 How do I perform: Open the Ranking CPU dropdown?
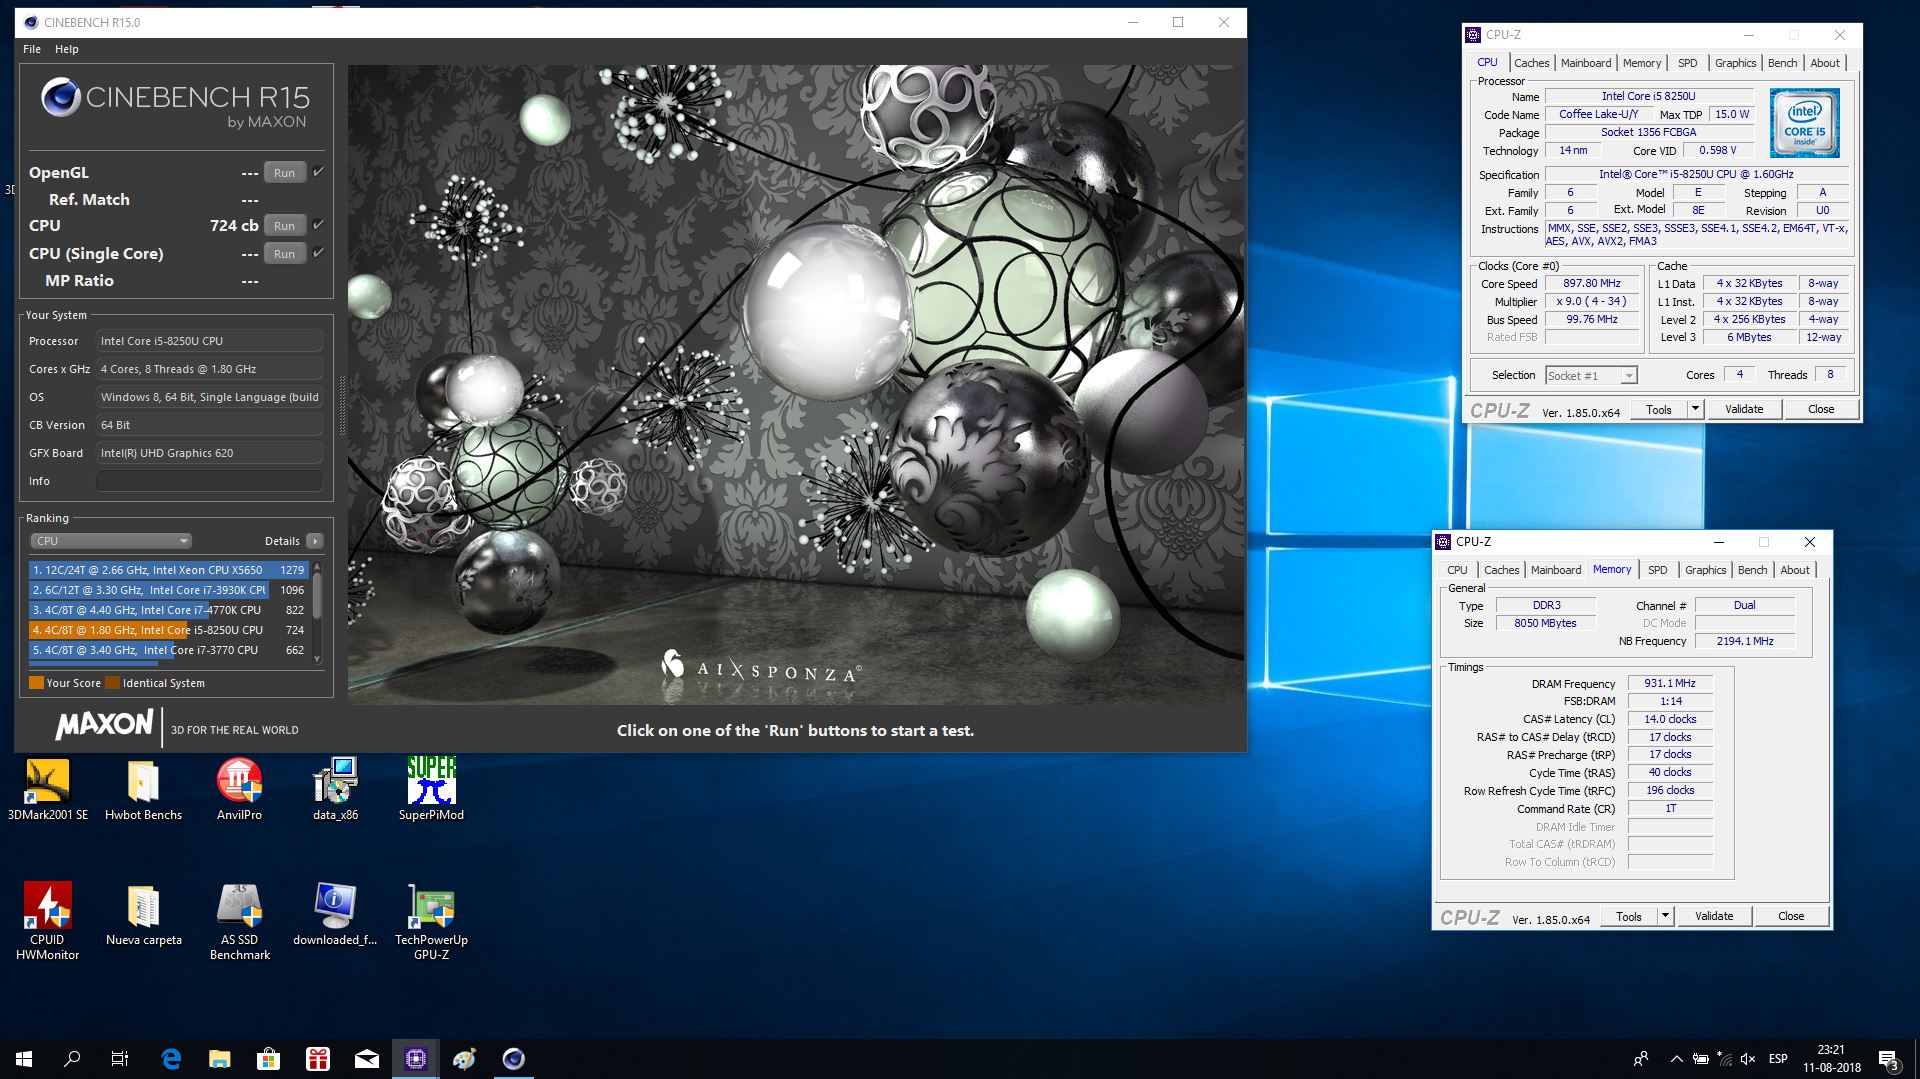tap(111, 541)
